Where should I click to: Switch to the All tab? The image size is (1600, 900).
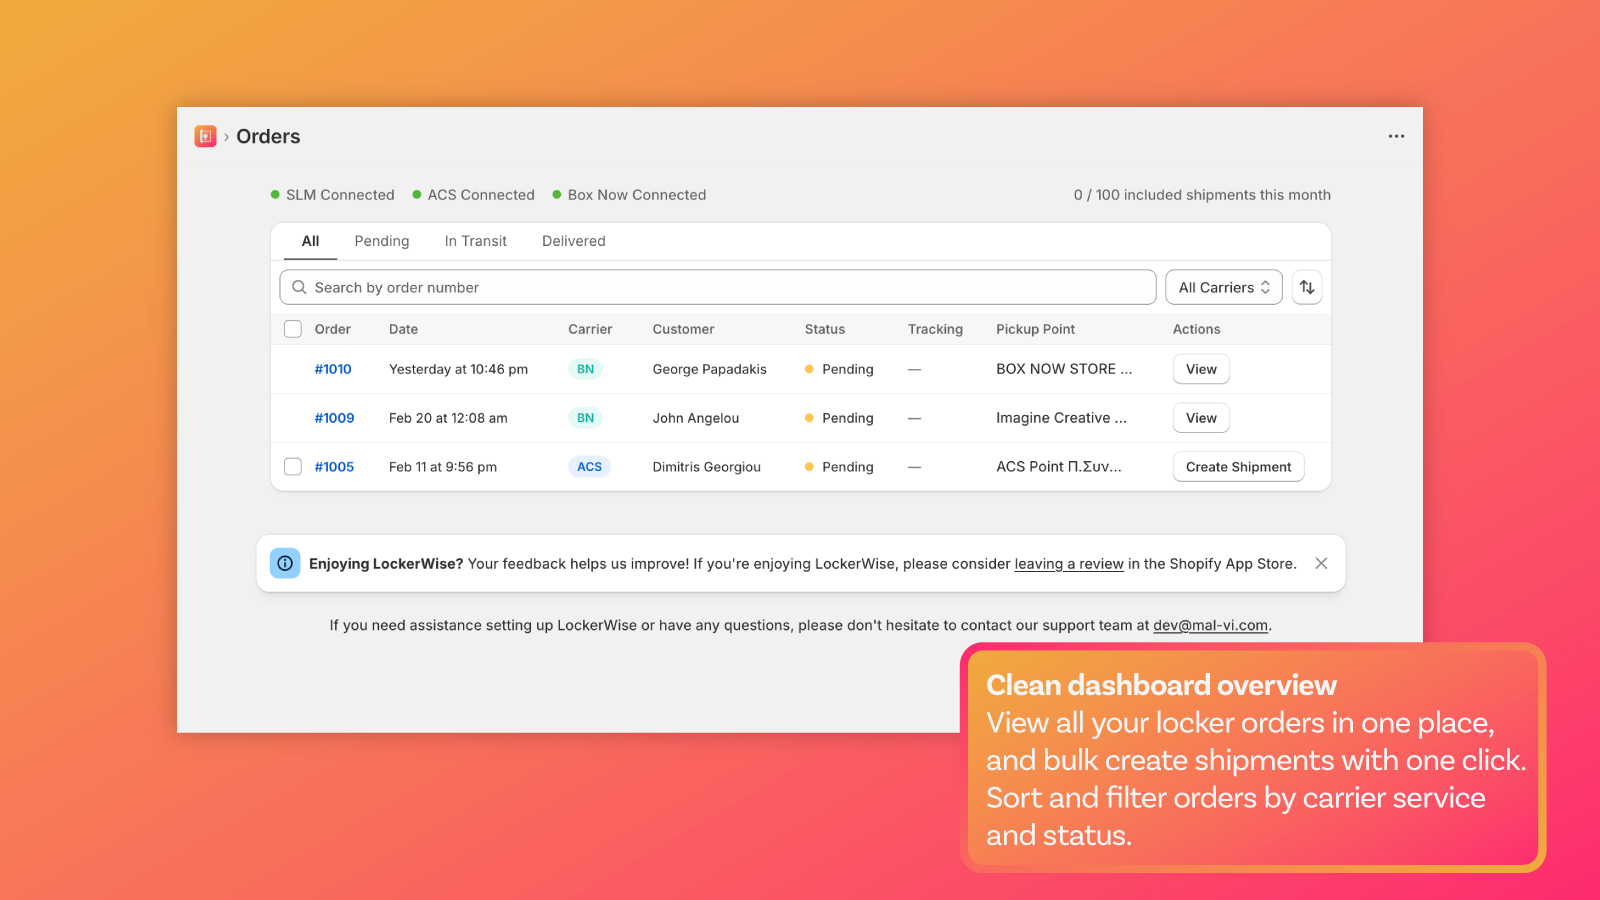pyautogui.click(x=310, y=241)
